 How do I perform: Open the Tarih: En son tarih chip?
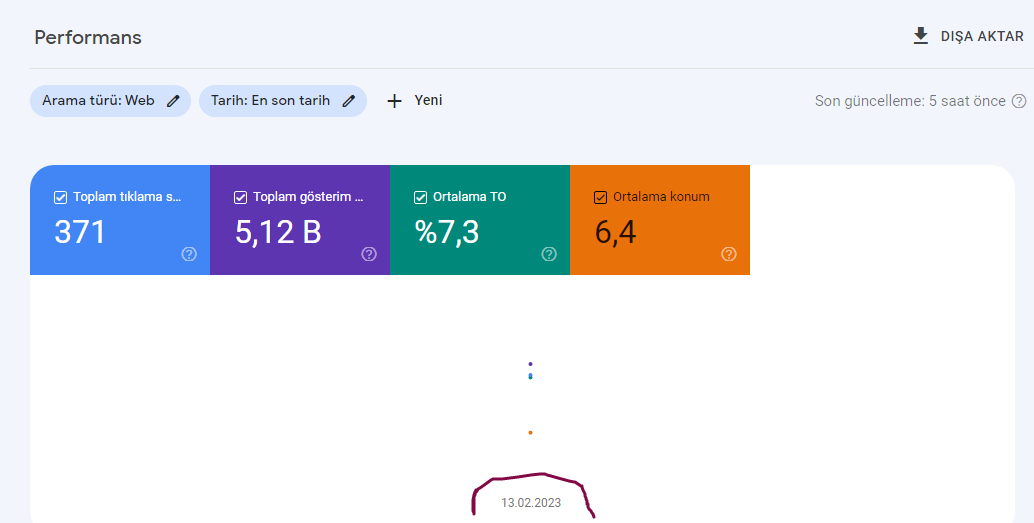[x=283, y=101]
